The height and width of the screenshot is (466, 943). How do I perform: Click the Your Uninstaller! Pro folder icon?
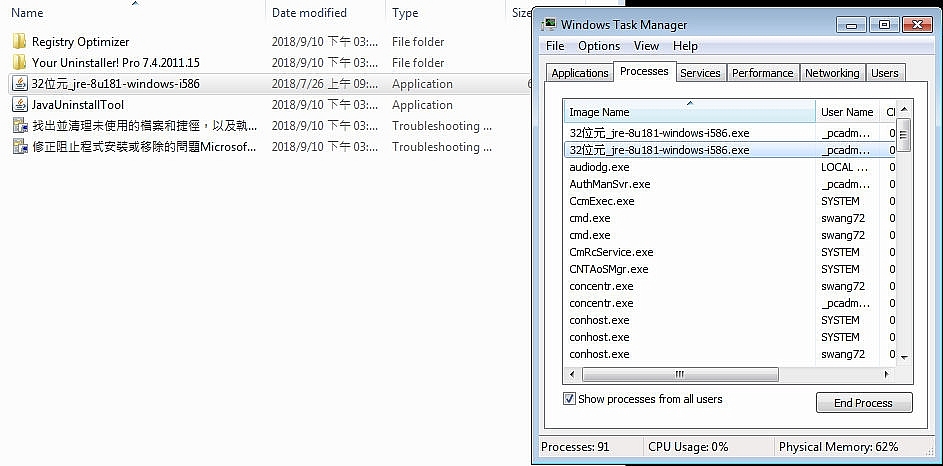point(19,63)
